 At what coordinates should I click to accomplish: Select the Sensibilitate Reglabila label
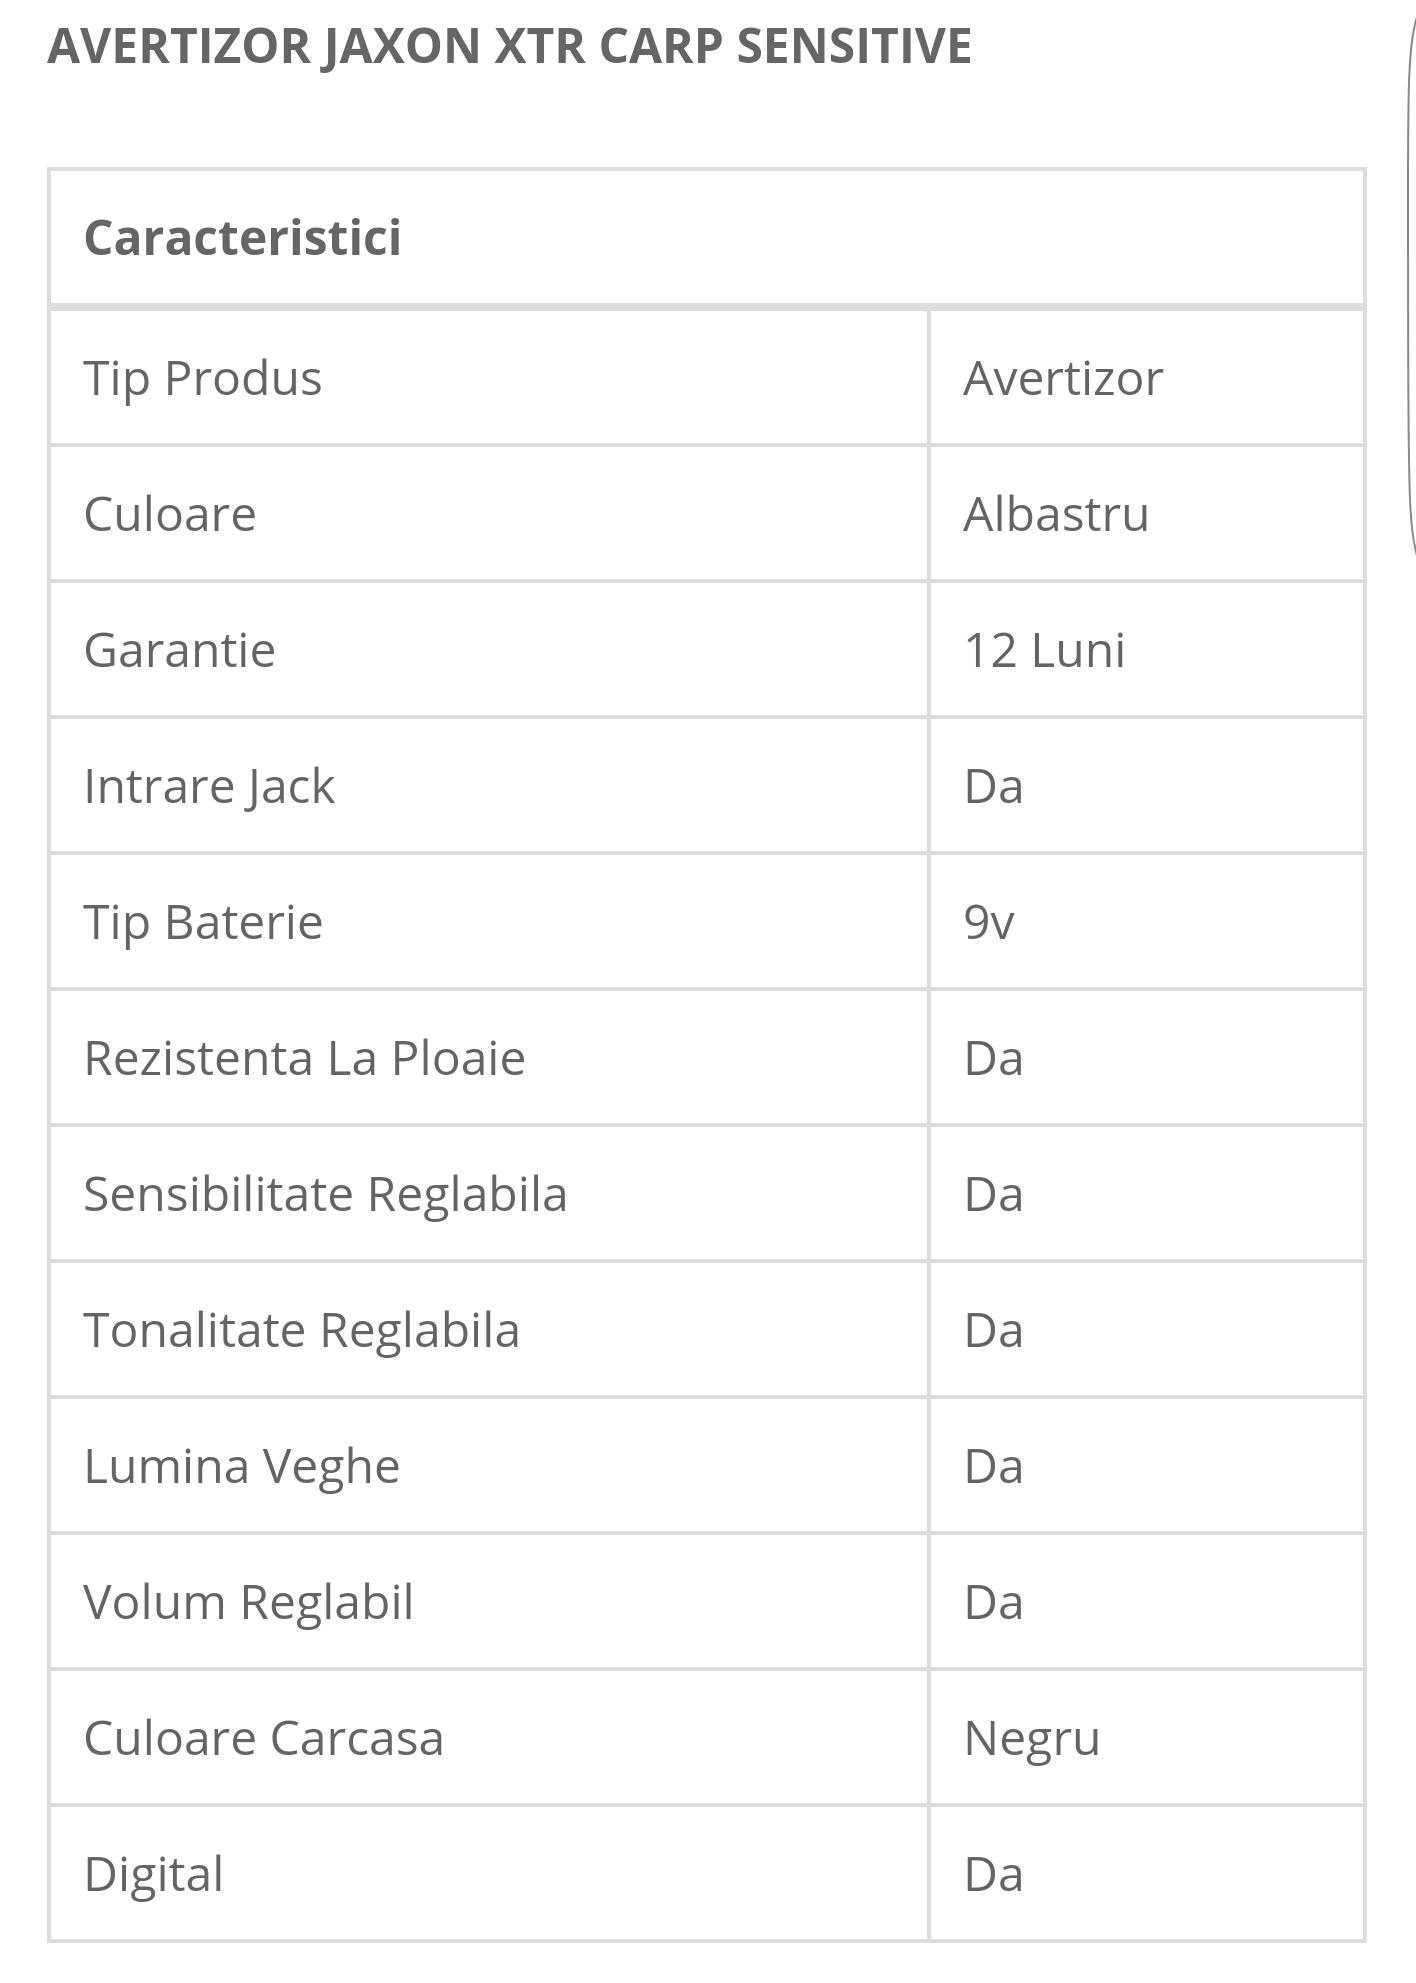tap(325, 1194)
